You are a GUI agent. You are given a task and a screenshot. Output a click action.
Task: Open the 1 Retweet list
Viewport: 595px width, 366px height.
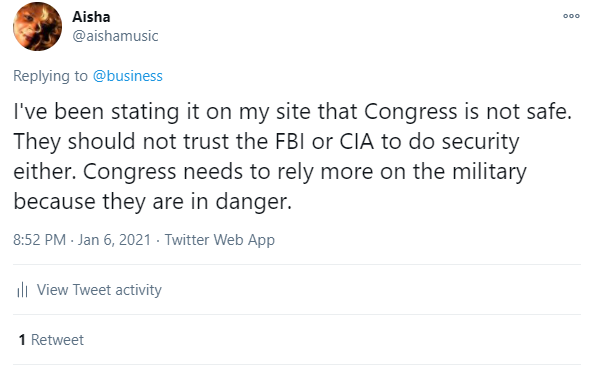tap(51, 340)
